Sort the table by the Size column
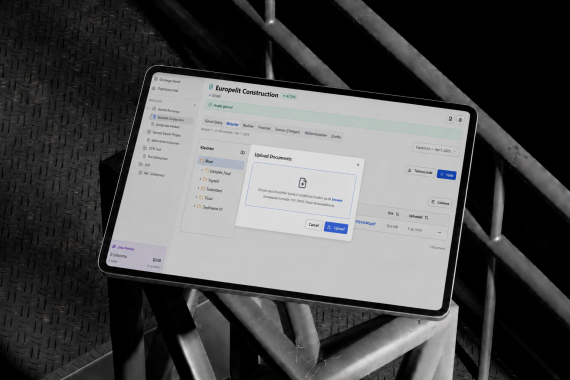Screen dimensions: 570x380 (393, 213)
